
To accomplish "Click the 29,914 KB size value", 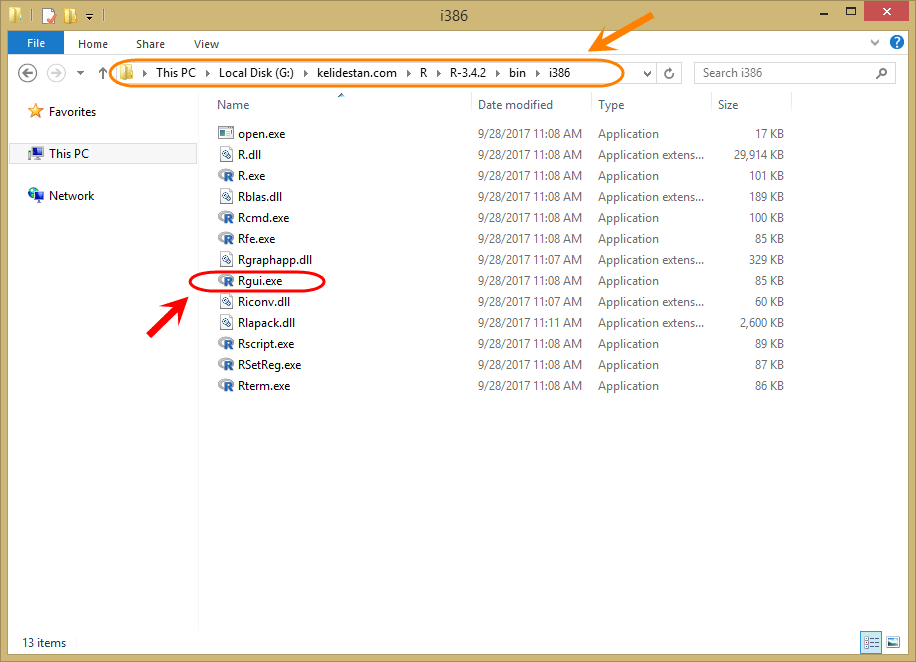I will pyautogui.click(x=759, y=155).
